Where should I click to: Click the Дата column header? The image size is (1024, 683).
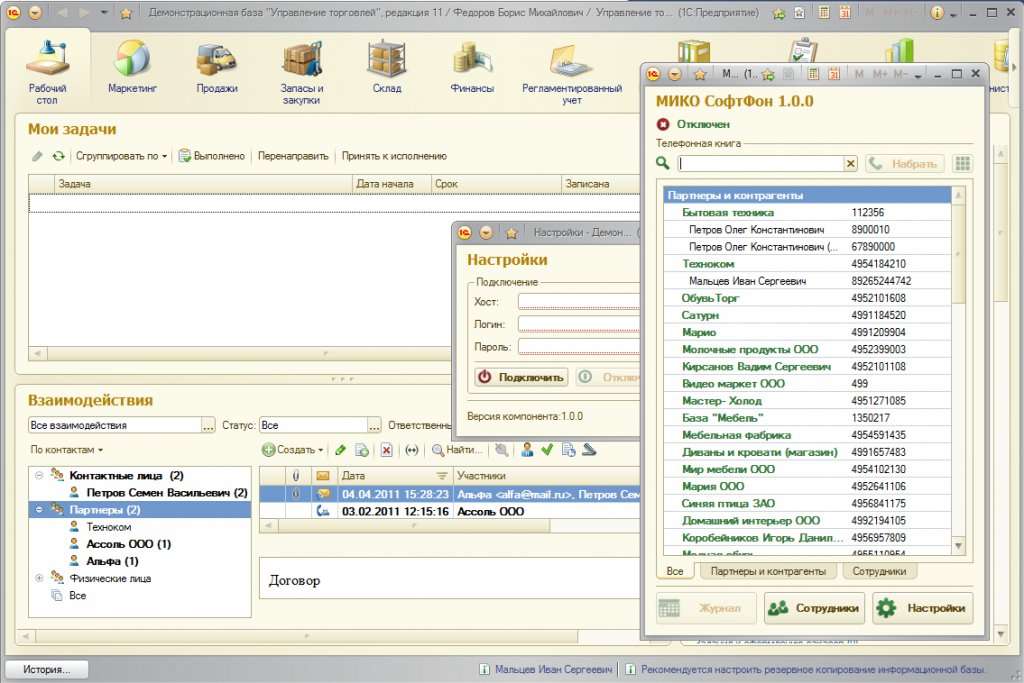click(x=394, y=476)
